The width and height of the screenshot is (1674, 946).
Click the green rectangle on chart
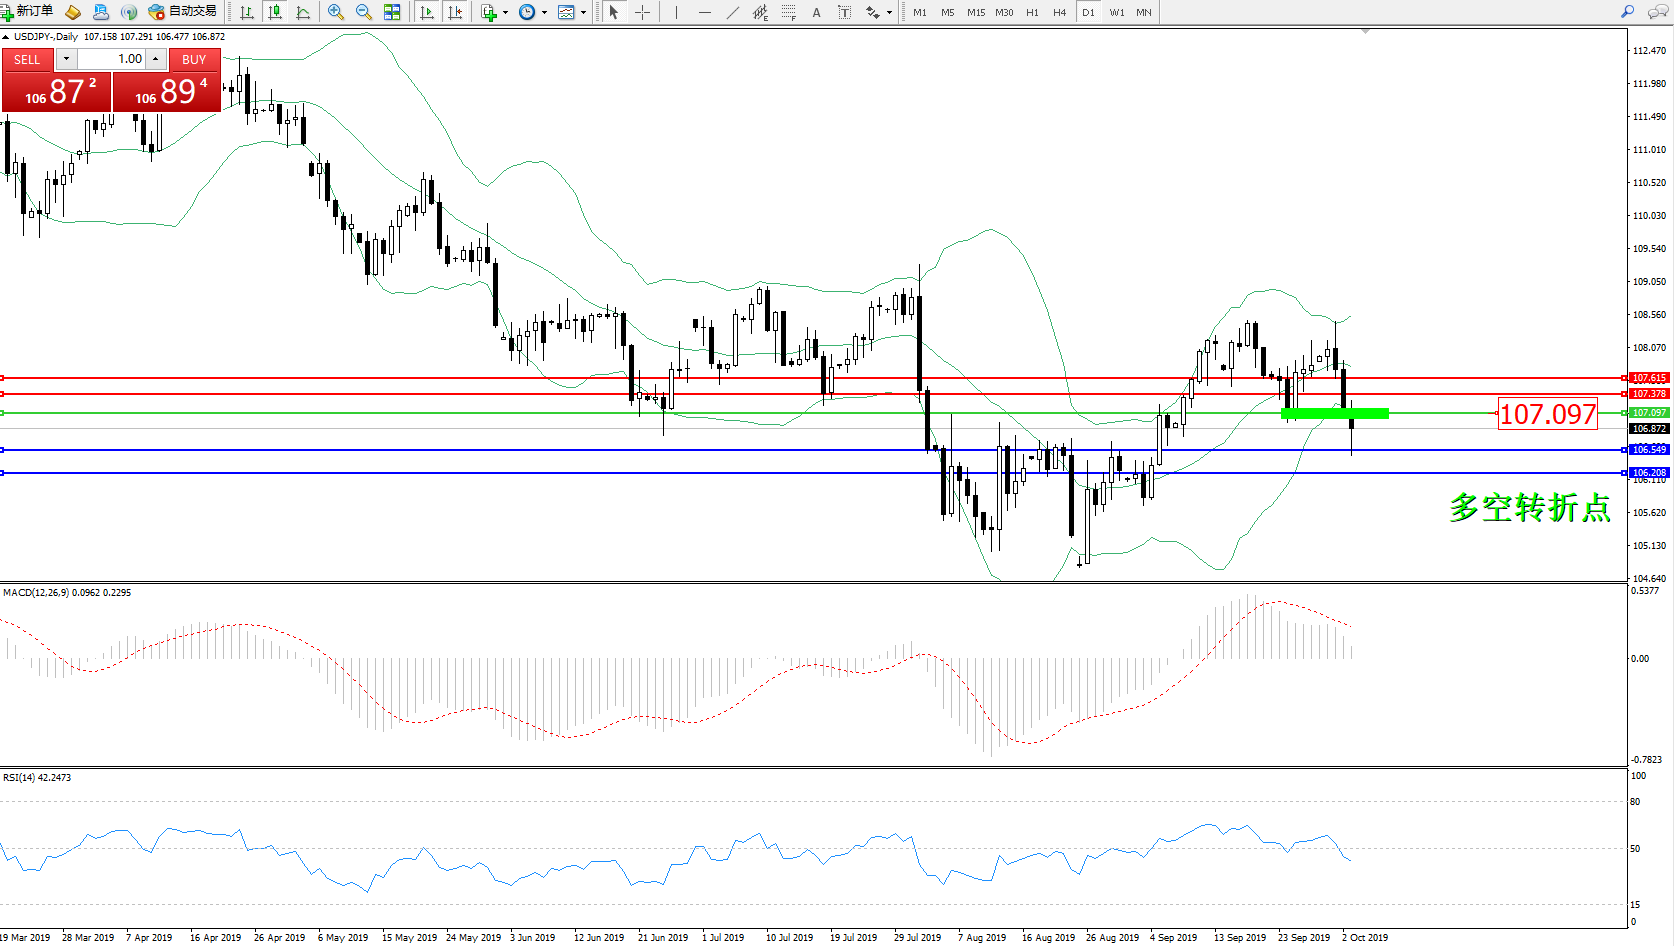(x=1334, y=413)
